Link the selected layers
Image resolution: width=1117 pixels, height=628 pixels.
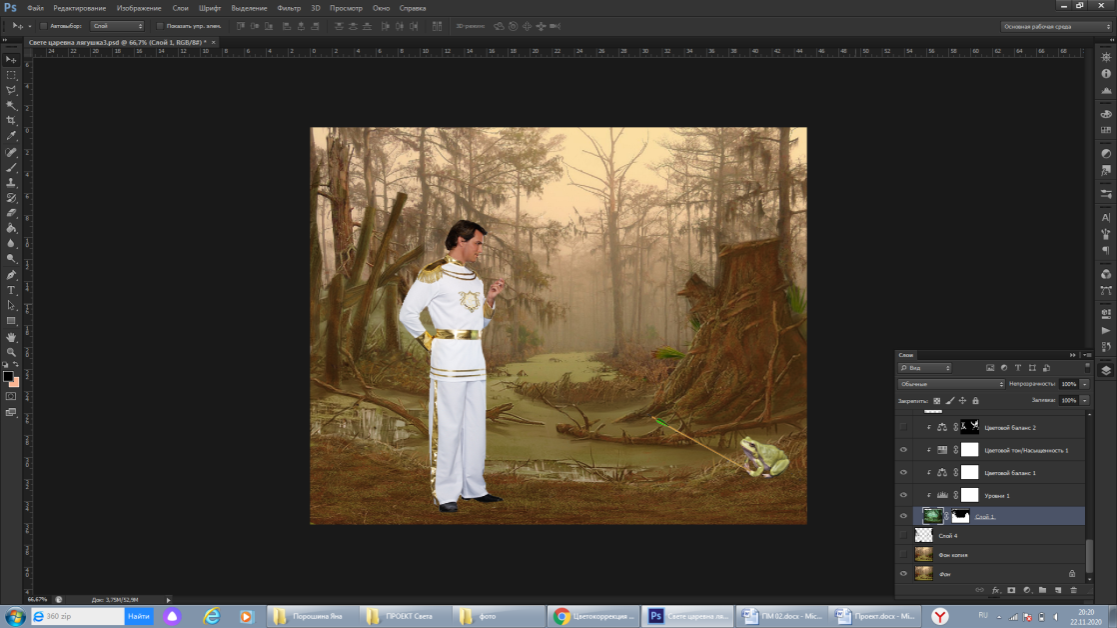(980, 590)
